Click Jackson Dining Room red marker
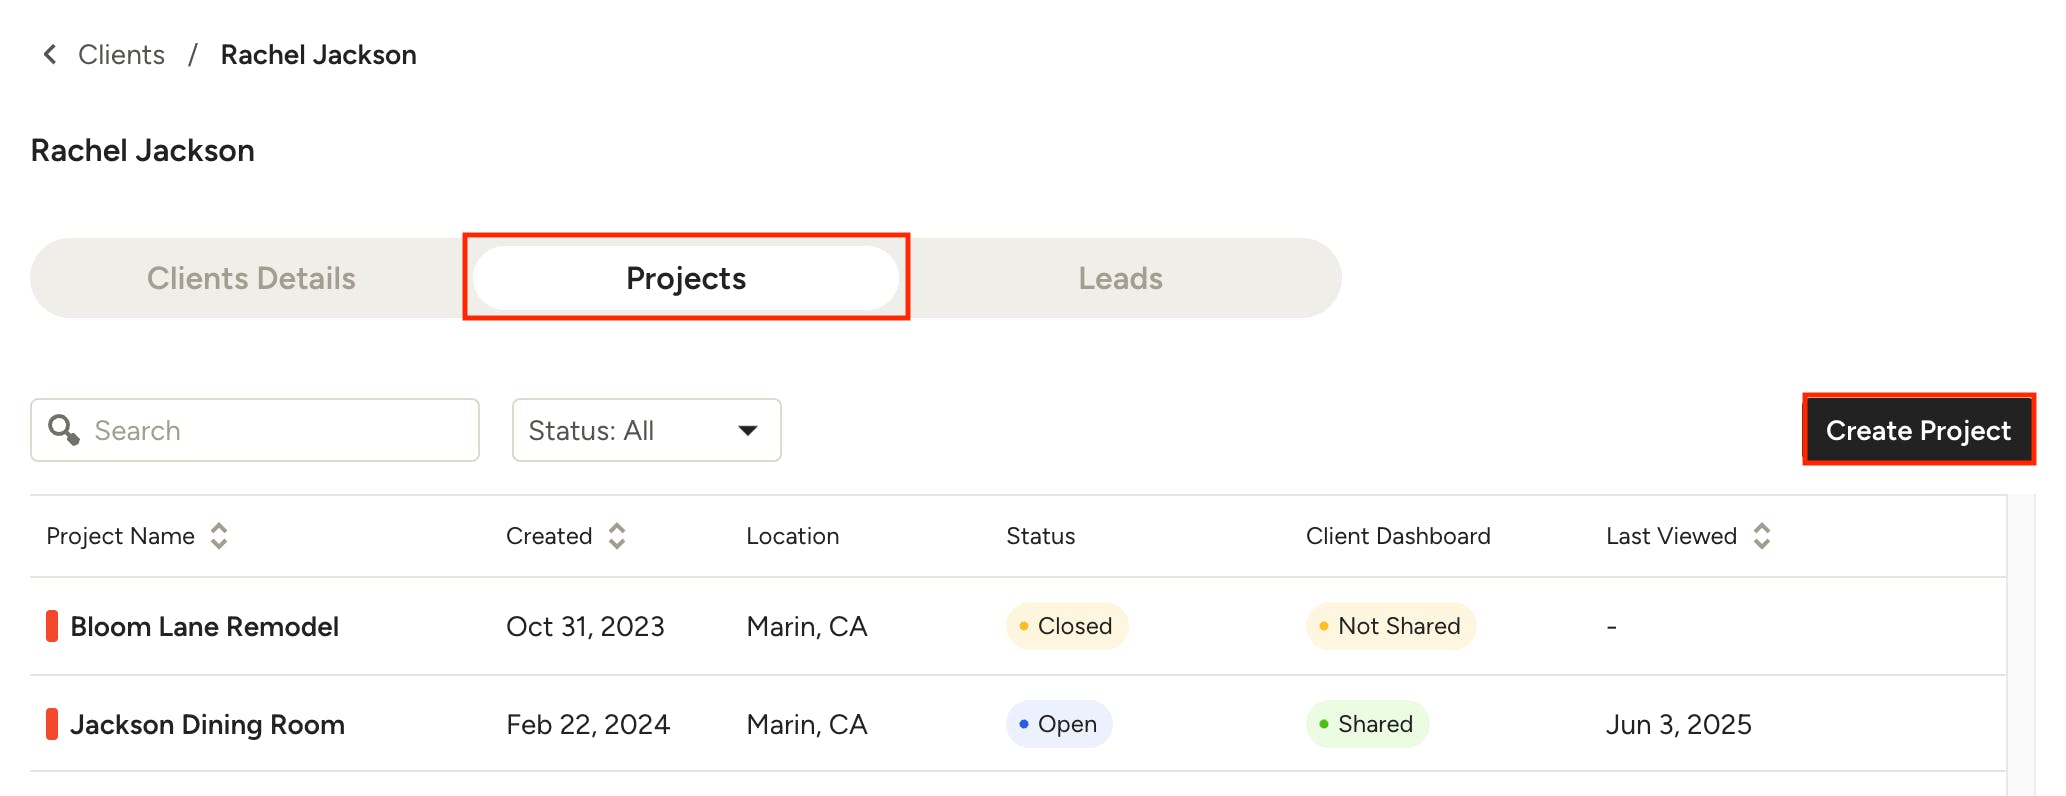The image size is (2066, 796). [x=52, y=724]
